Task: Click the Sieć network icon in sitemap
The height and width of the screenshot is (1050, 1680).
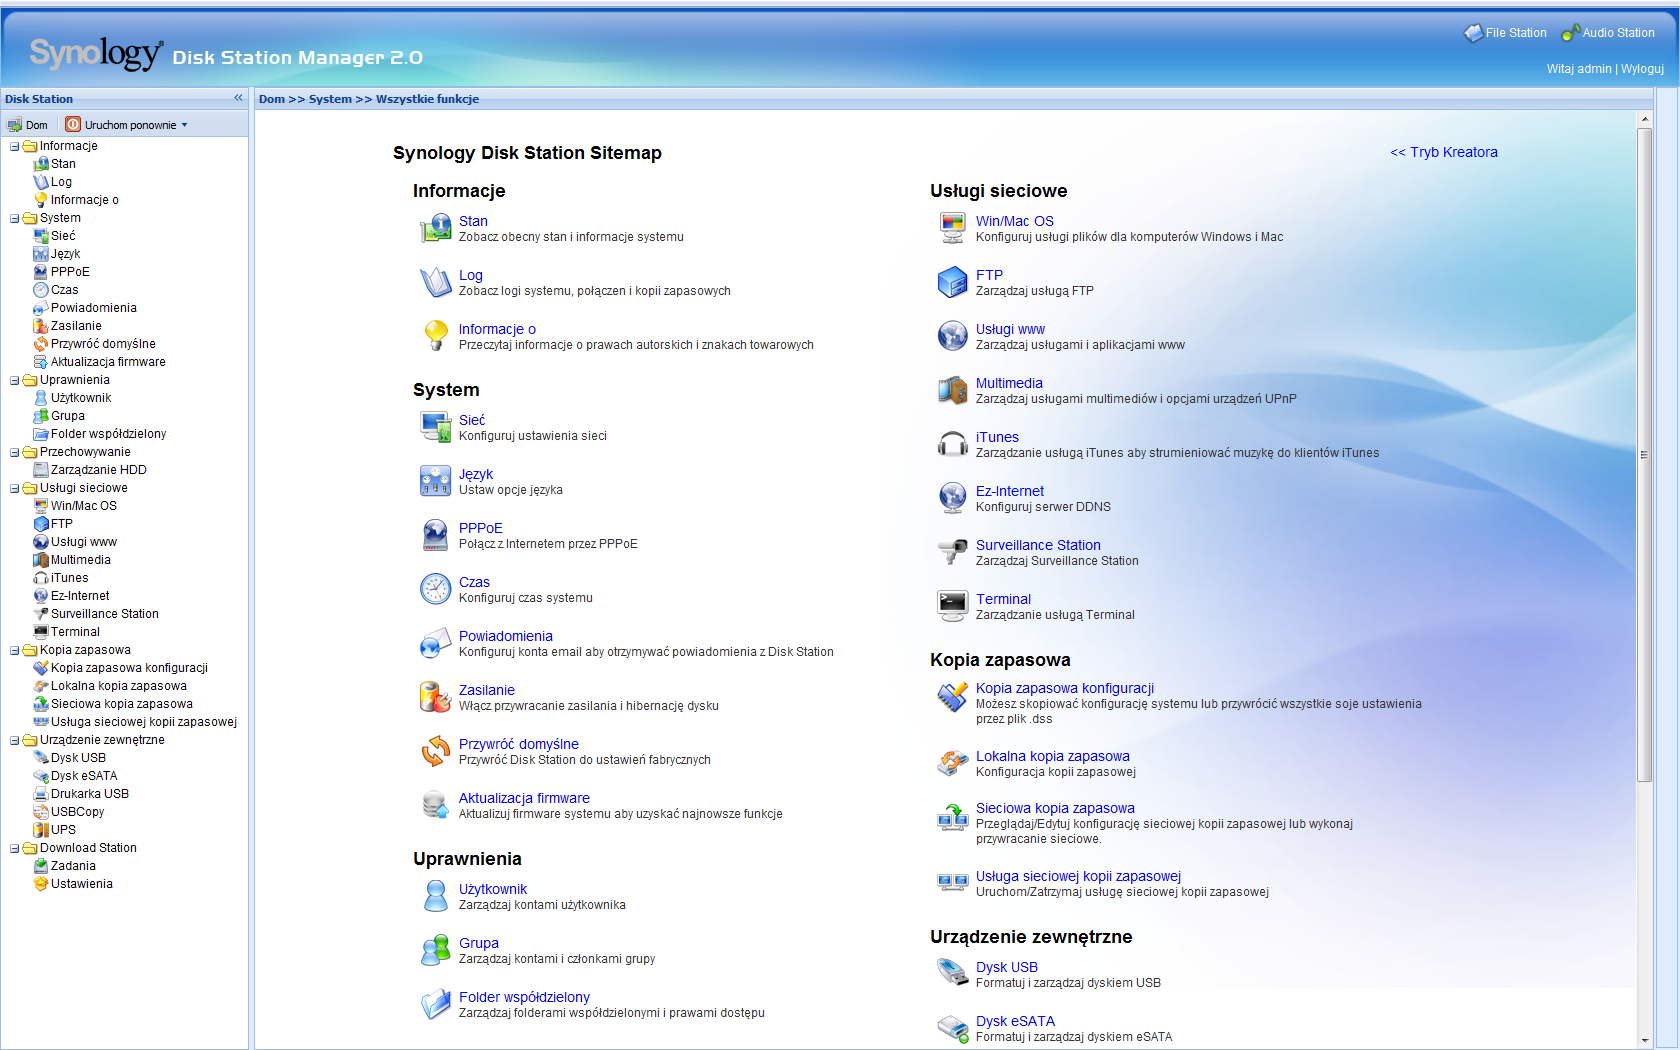Action: coord(435,427)
